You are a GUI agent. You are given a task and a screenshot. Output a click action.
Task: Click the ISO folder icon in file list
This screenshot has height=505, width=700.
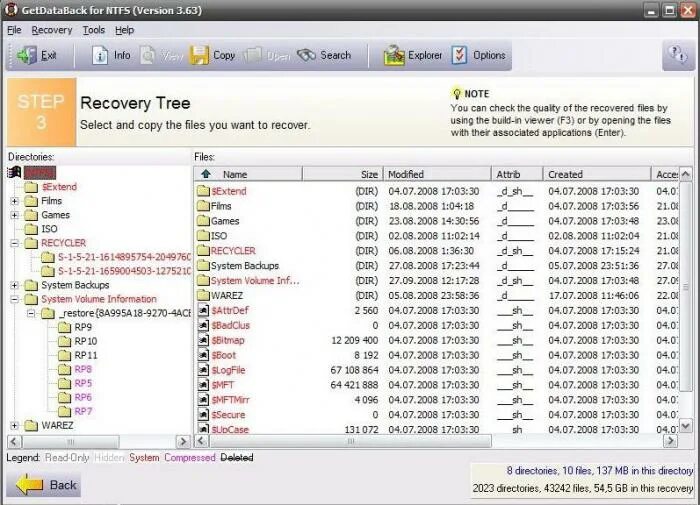click(x=203, y=235)
